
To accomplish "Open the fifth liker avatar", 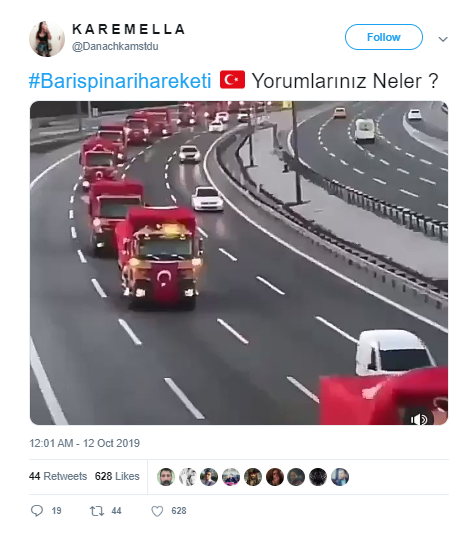I will (253, 476).
